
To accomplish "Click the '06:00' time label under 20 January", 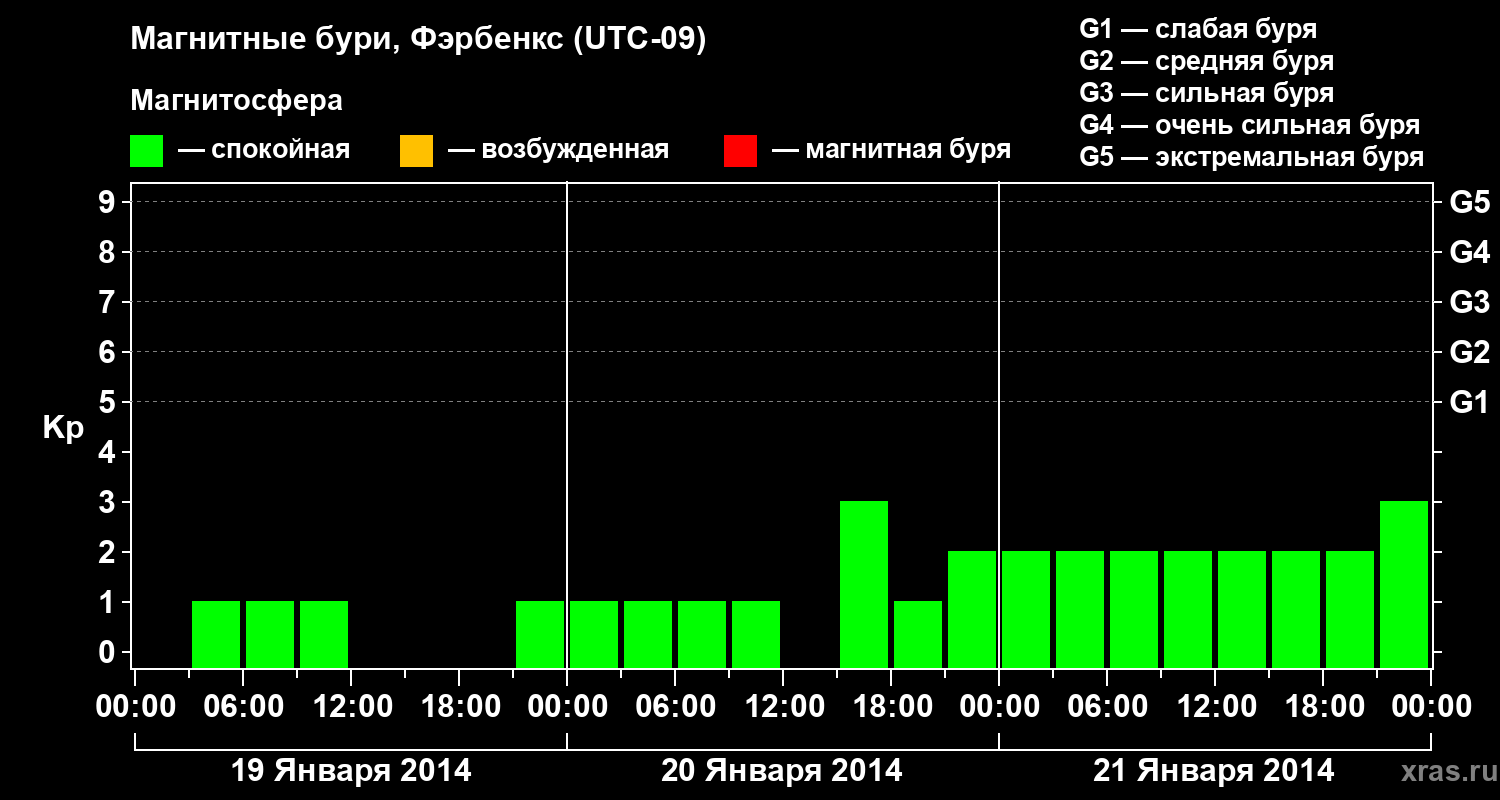I will [675, 707].
